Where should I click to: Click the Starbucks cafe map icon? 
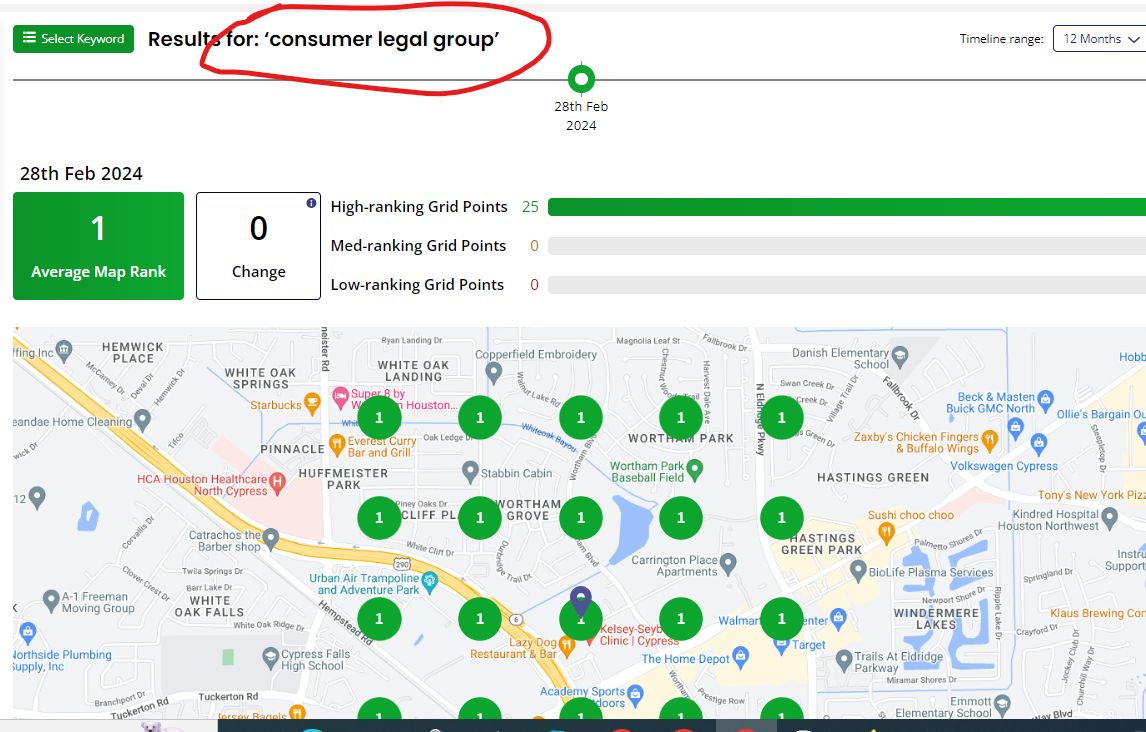click(312, 402)
